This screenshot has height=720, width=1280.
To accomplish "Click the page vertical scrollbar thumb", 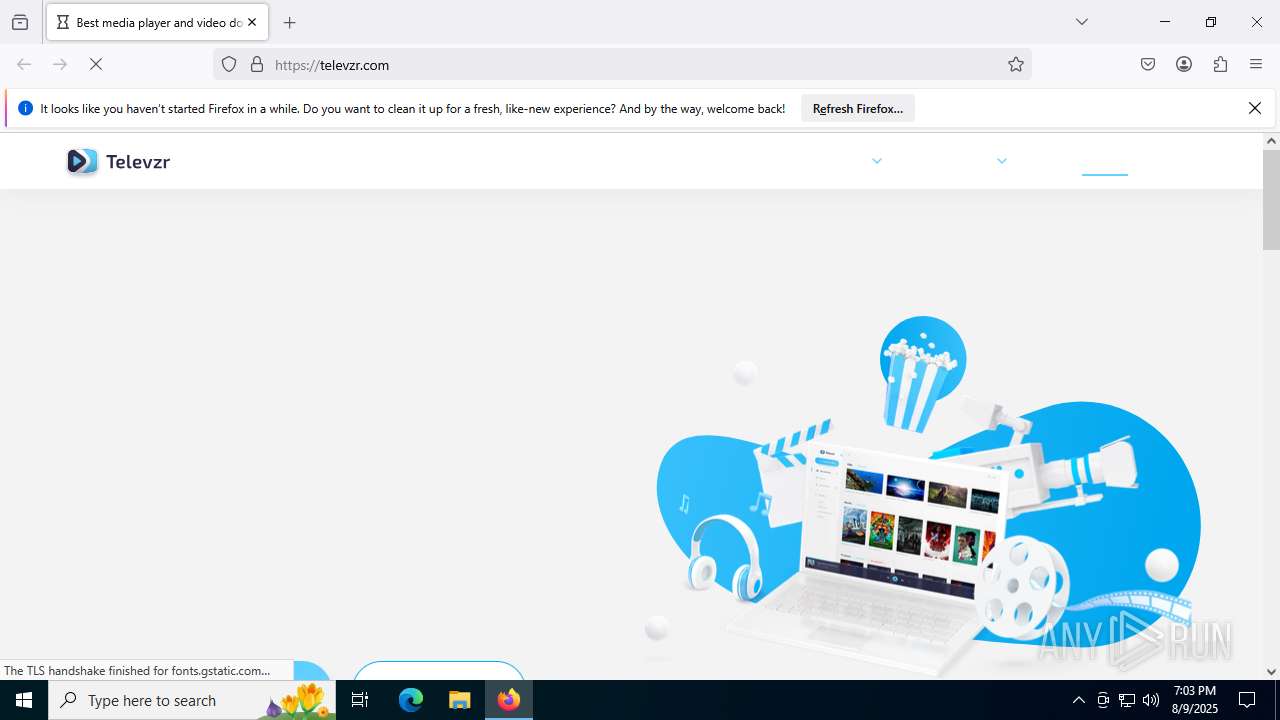I will point(1271,200).
